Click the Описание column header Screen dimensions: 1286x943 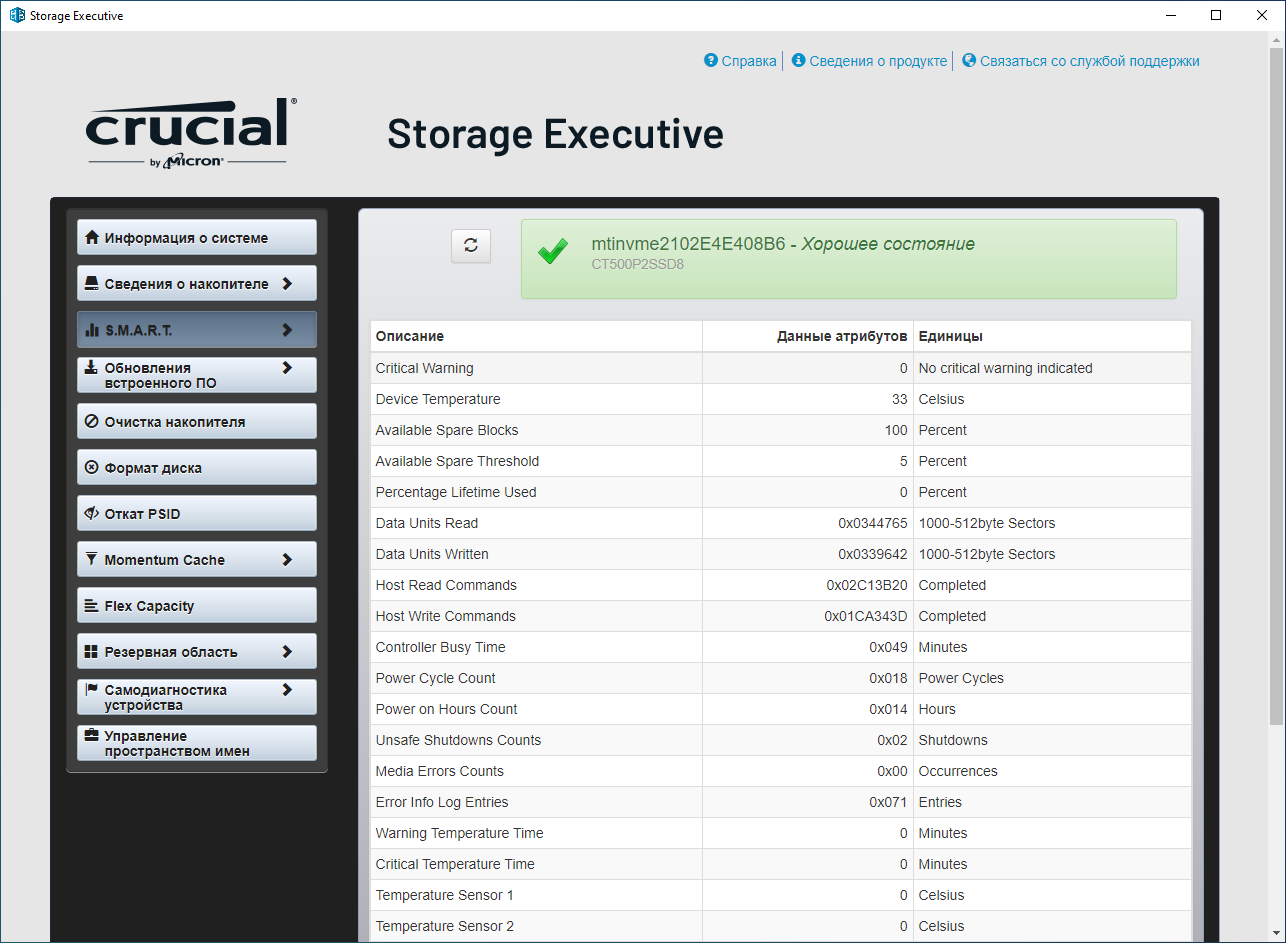pos(536,336)
